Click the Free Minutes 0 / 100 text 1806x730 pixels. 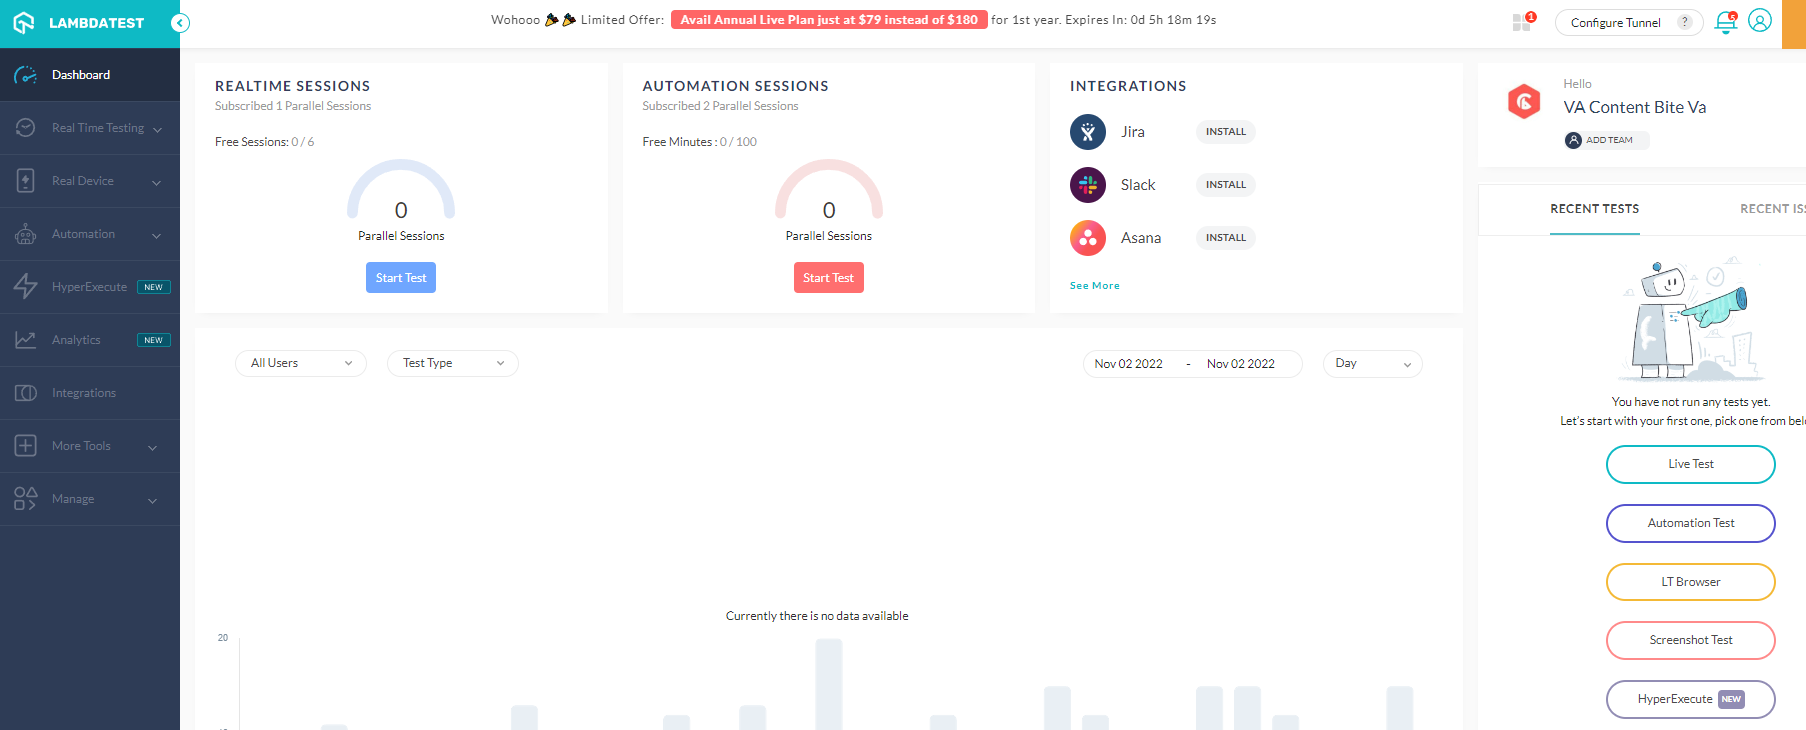pyautogui.click(x=700, y=142)
